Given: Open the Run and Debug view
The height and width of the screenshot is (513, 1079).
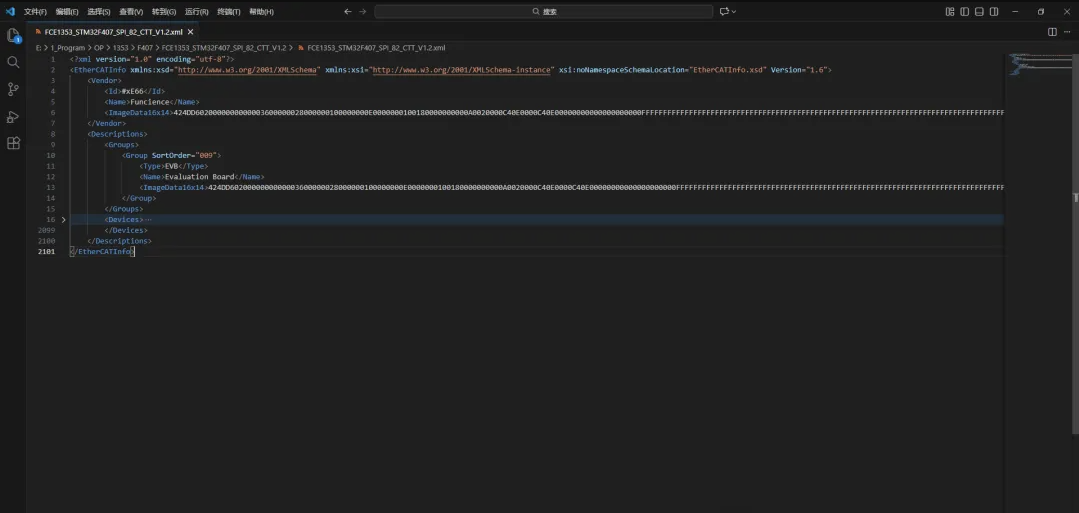Looking at the screenshot, I should (13, 116).
